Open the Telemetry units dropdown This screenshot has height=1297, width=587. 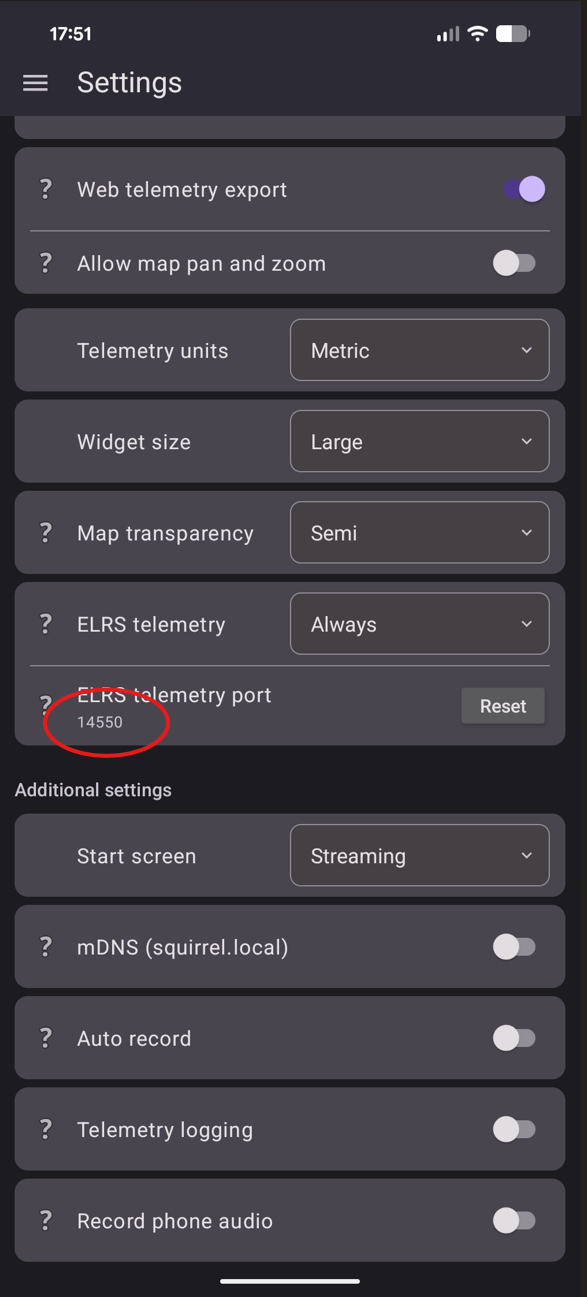pyautogui.click(x=419, y=350)
